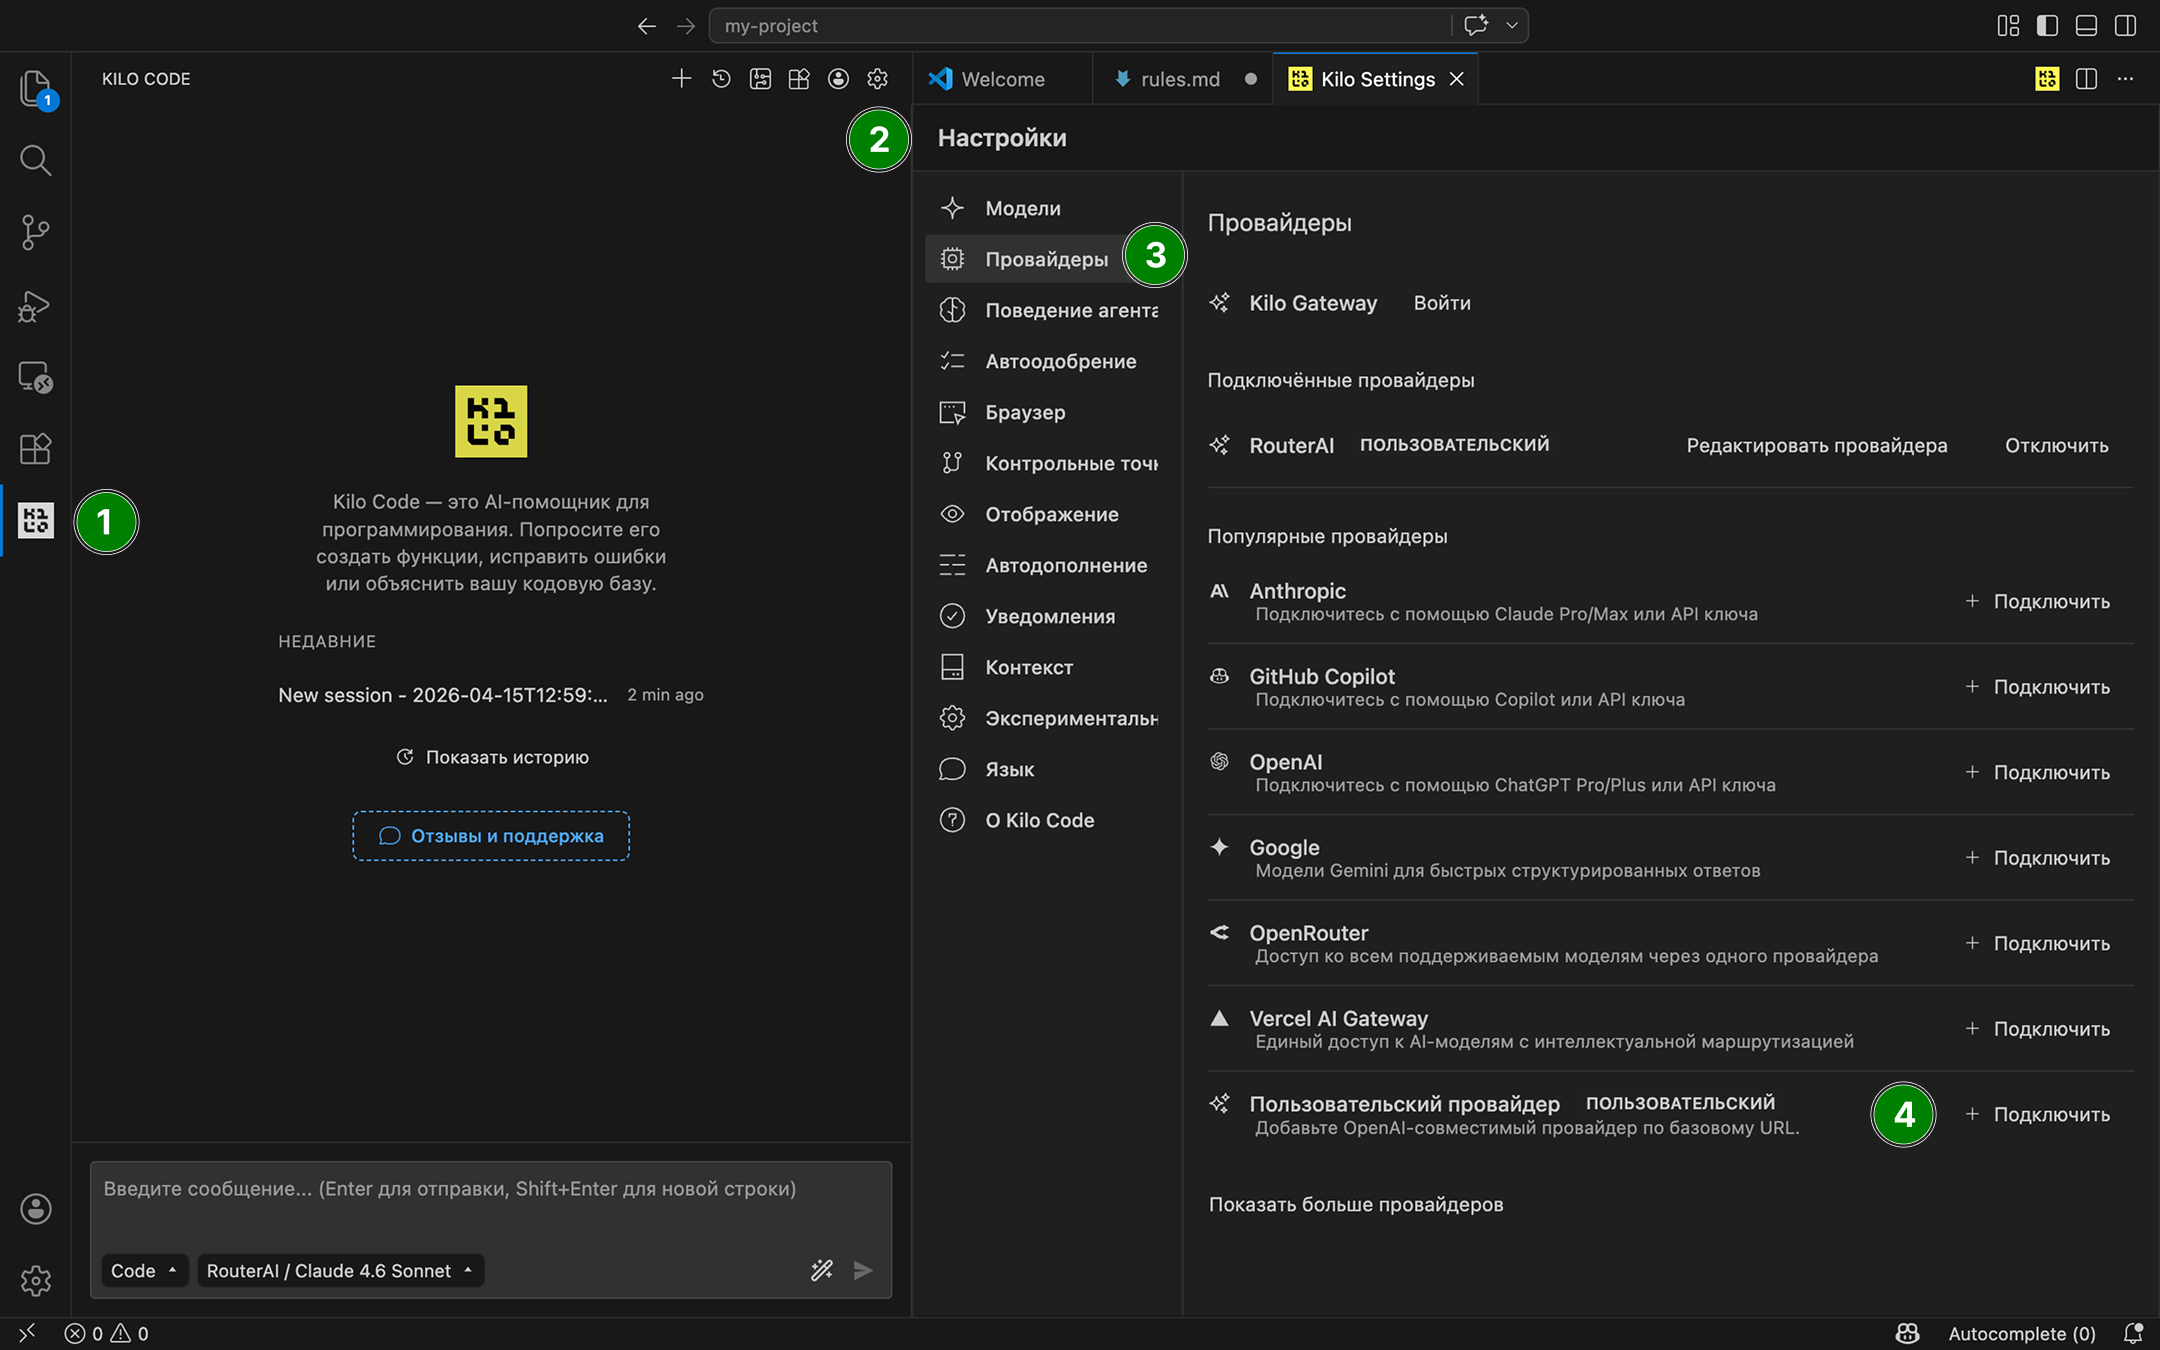
Task: Open Source Control in the activity bar
Action: pos(35,232)
